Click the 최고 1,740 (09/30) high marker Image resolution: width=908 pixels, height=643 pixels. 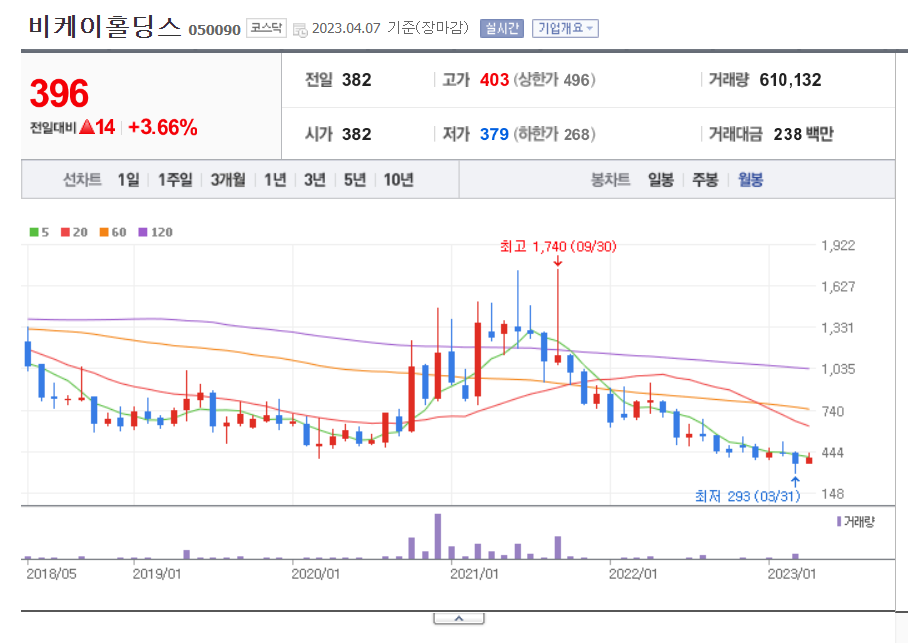pos(558,247)
